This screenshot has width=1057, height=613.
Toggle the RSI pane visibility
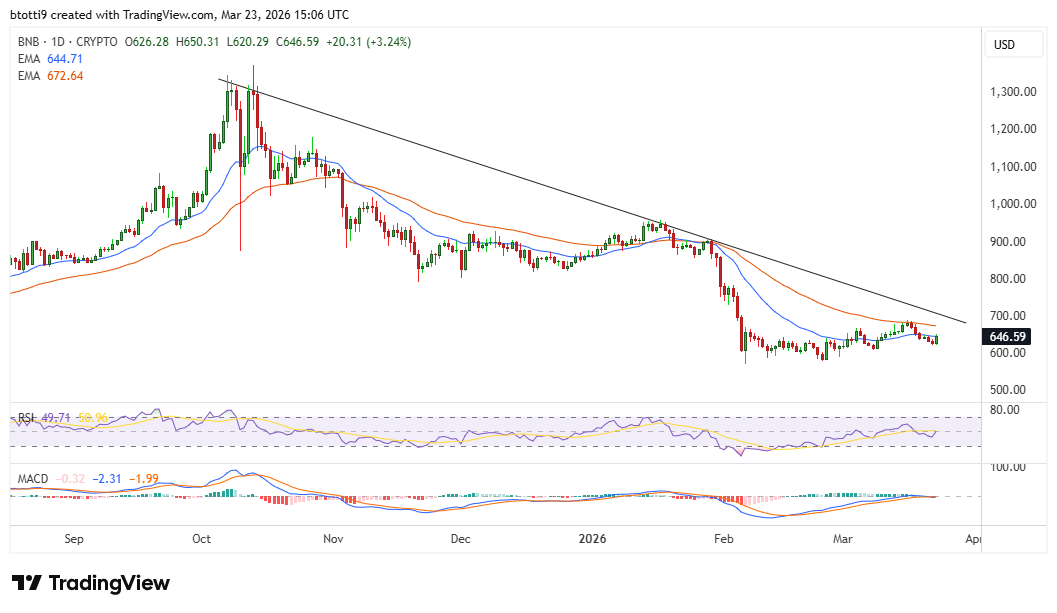(25, 417)
